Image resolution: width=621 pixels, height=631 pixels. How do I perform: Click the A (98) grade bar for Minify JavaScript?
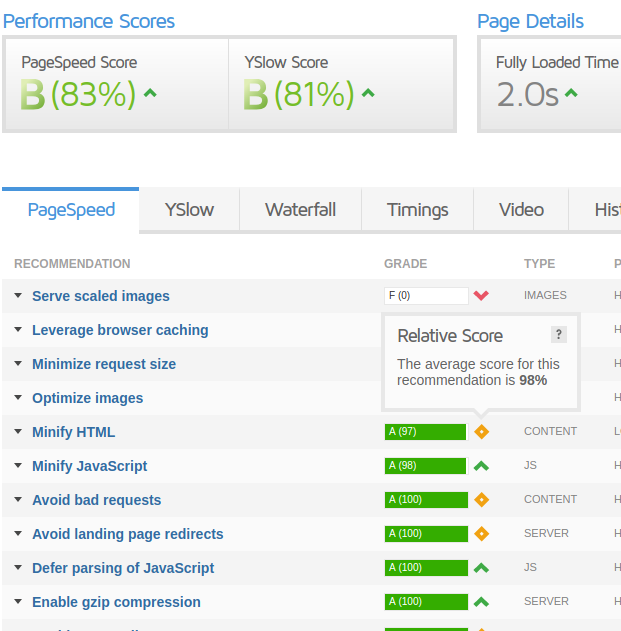pyautogui.click(x=426, y=466)
